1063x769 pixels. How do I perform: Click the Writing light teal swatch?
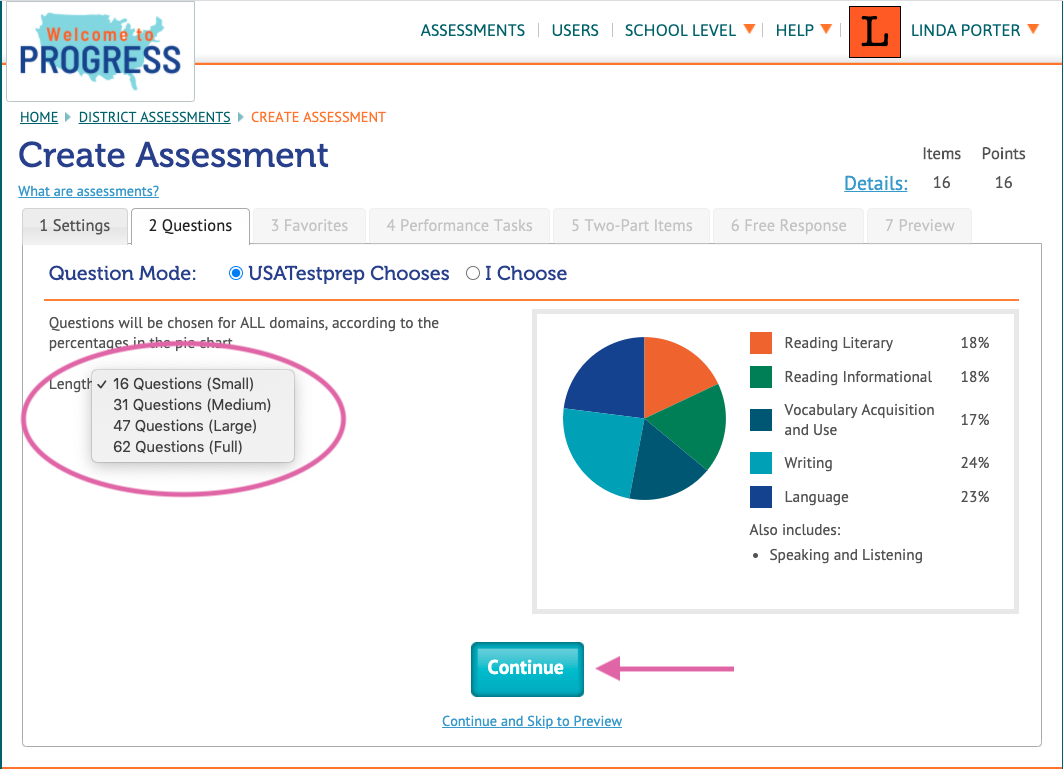point(761,463)
